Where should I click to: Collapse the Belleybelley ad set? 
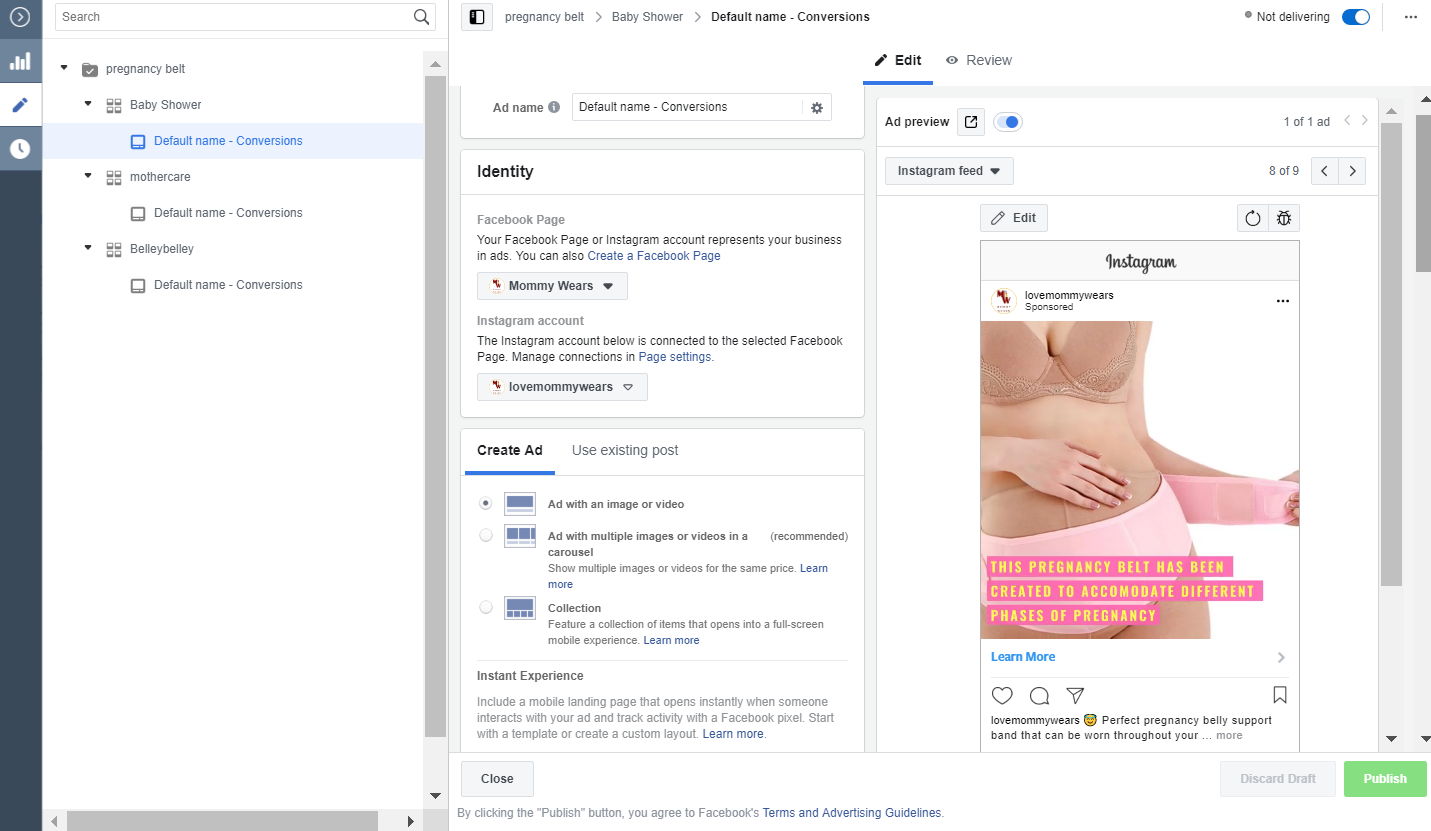(x=88, y=249)
